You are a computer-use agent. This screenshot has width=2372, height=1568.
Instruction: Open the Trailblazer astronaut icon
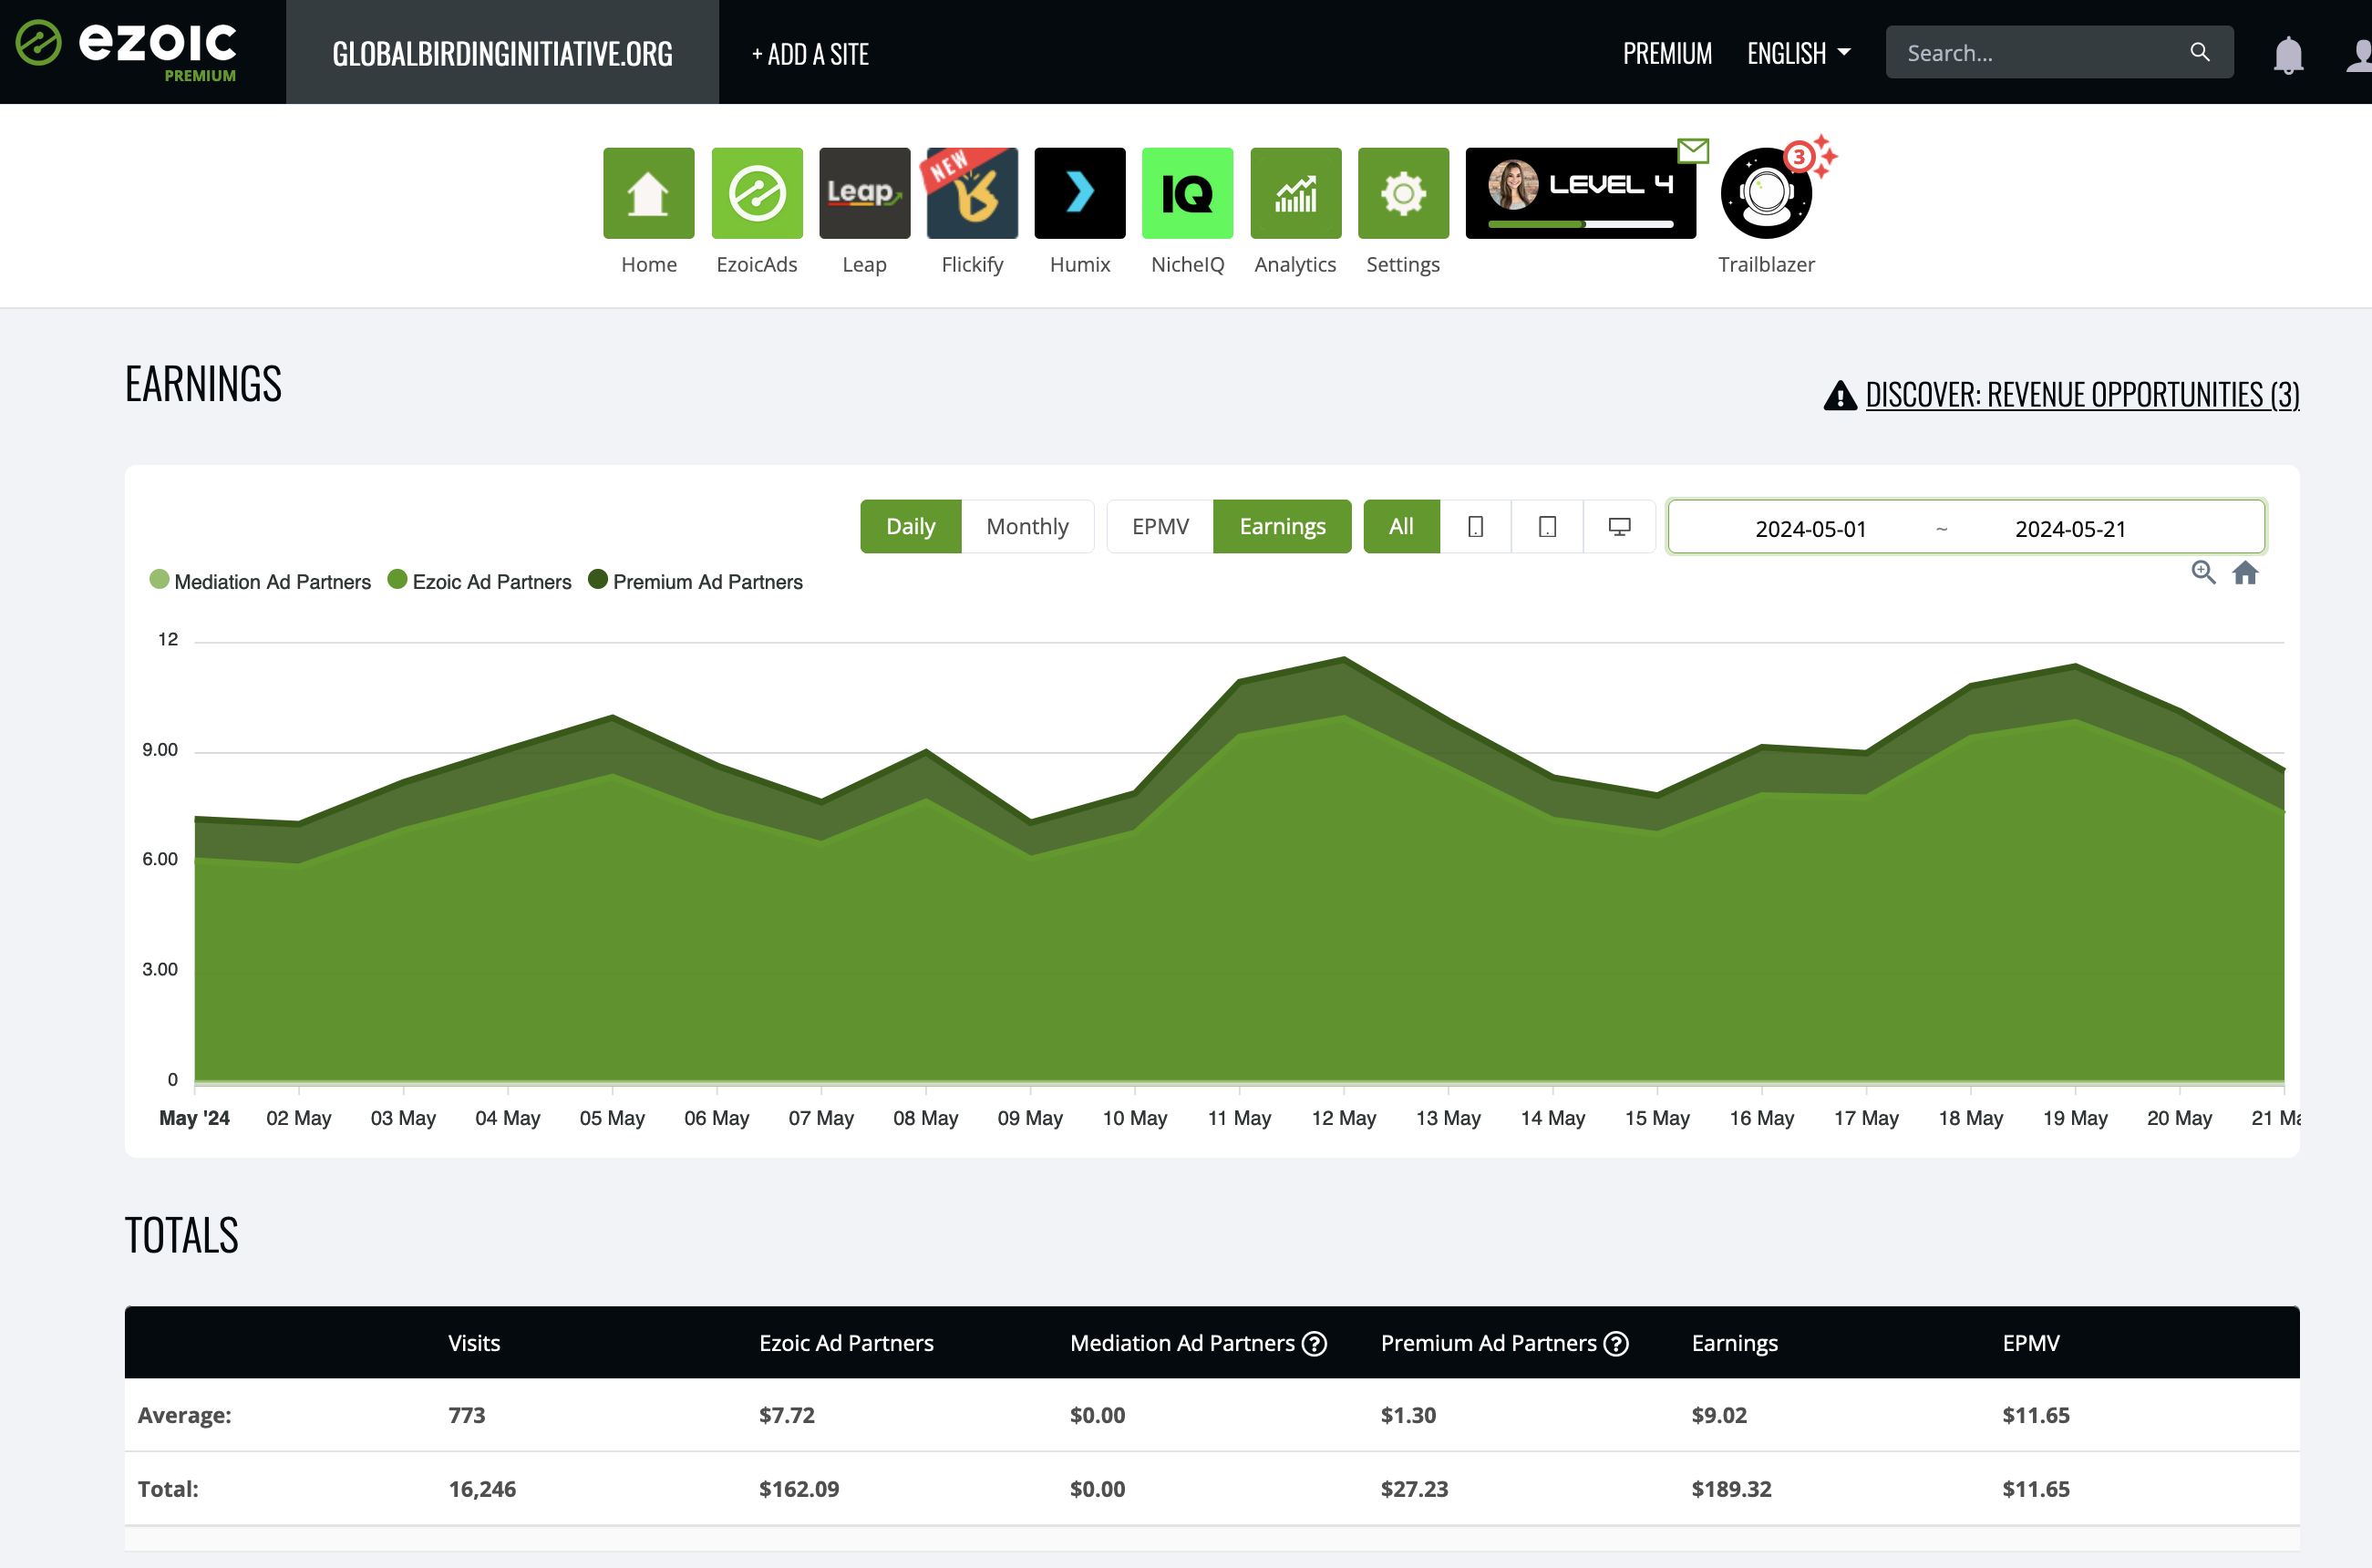coord(1766,193)
